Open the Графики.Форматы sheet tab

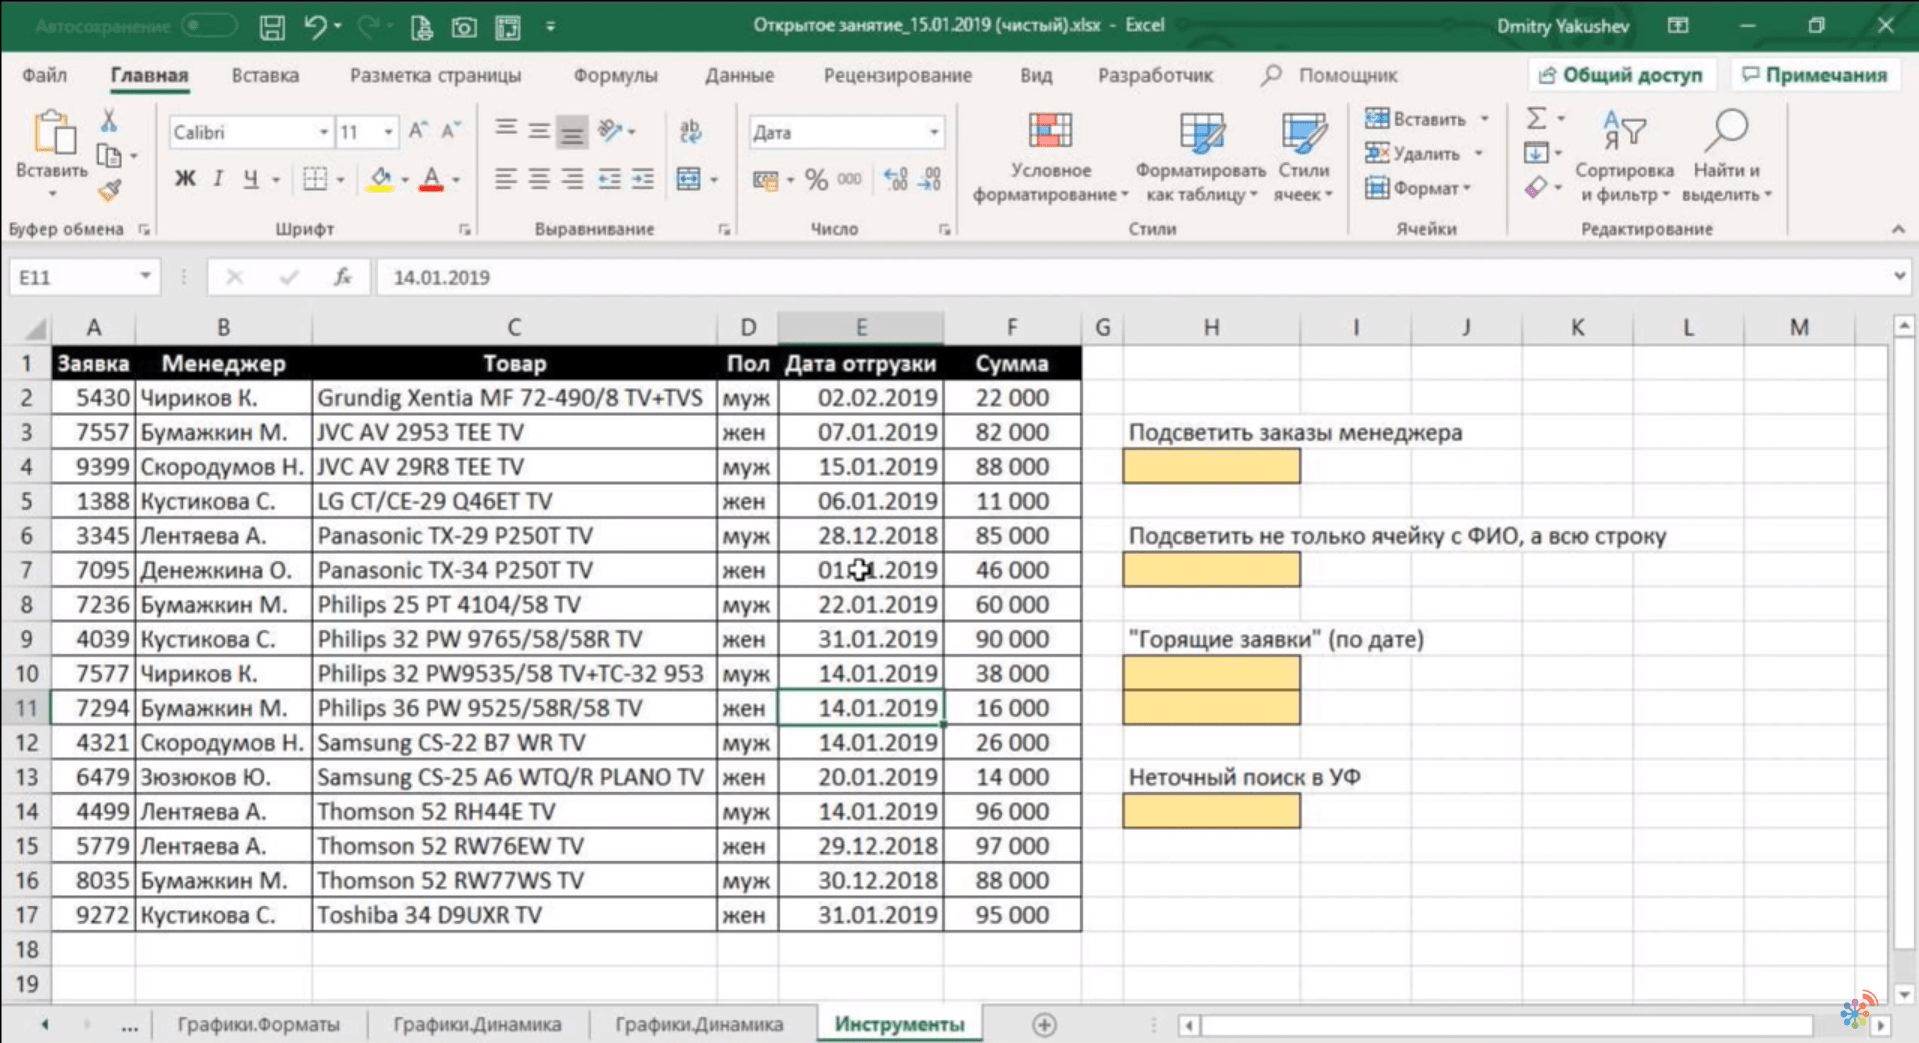point(257,1024)
